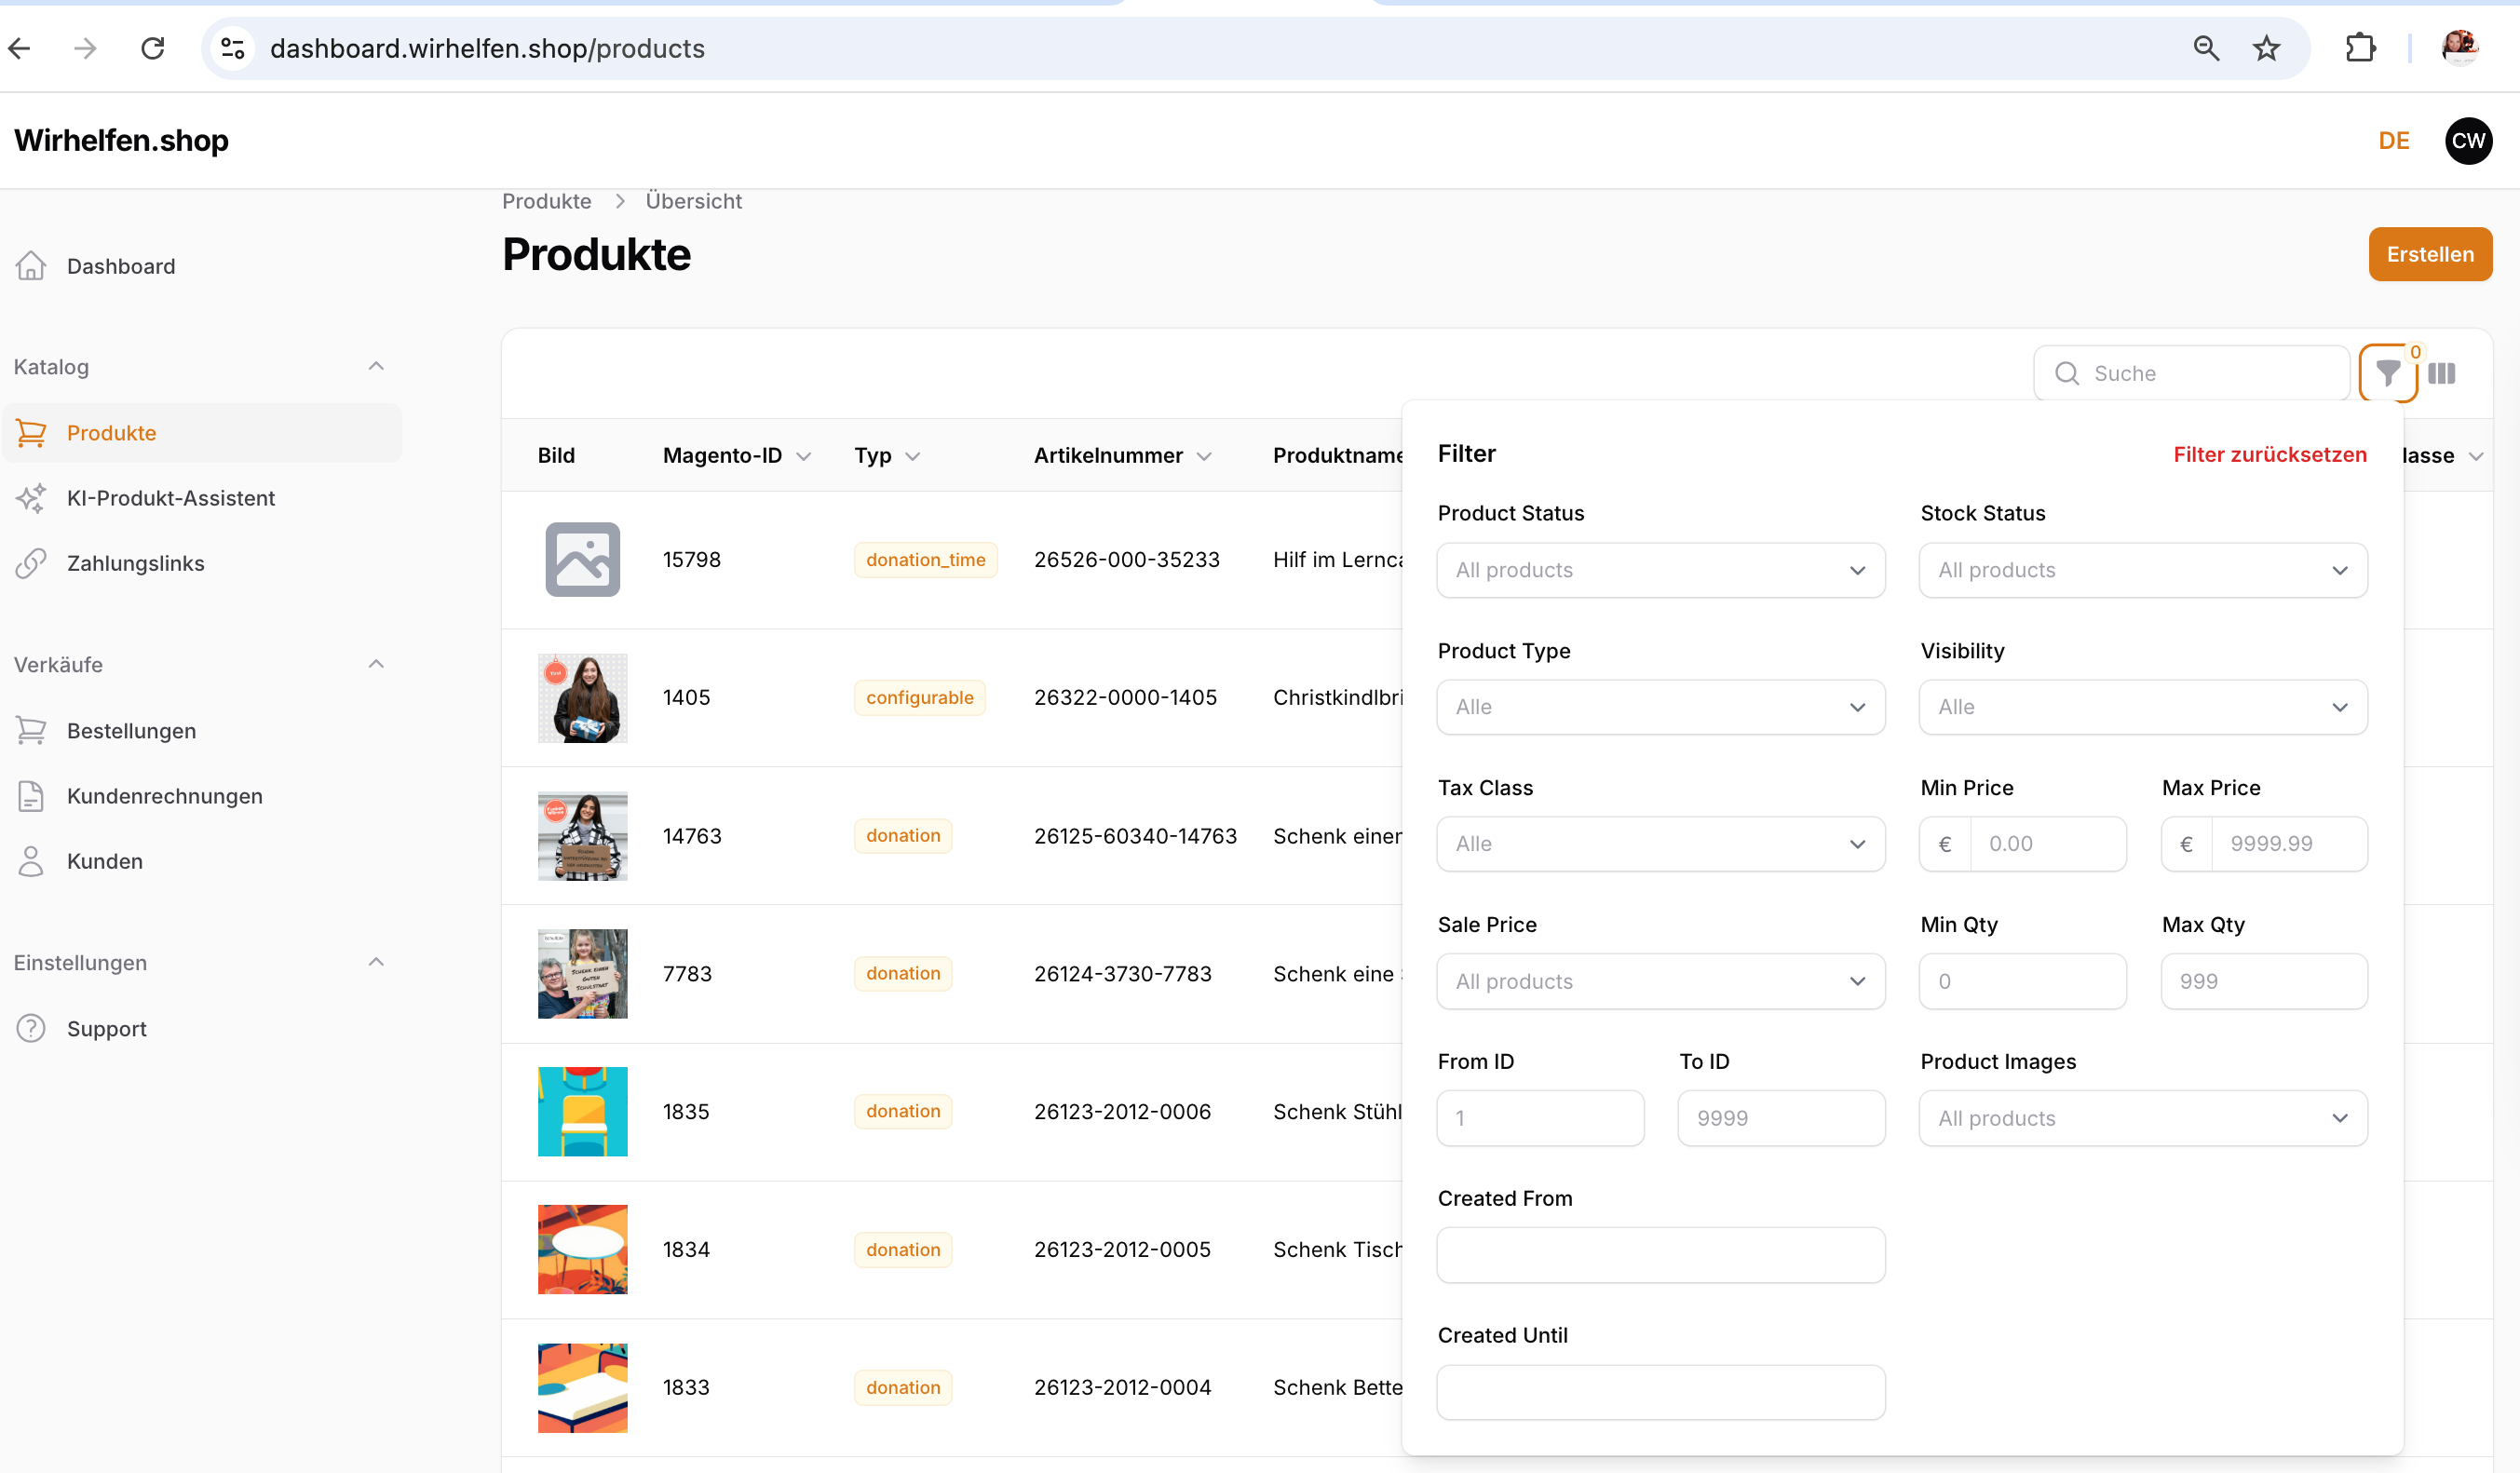This screenshot has height=1473, width=2520.
Task: Click the CW user avatar
Action: [x=2467, y=141]
